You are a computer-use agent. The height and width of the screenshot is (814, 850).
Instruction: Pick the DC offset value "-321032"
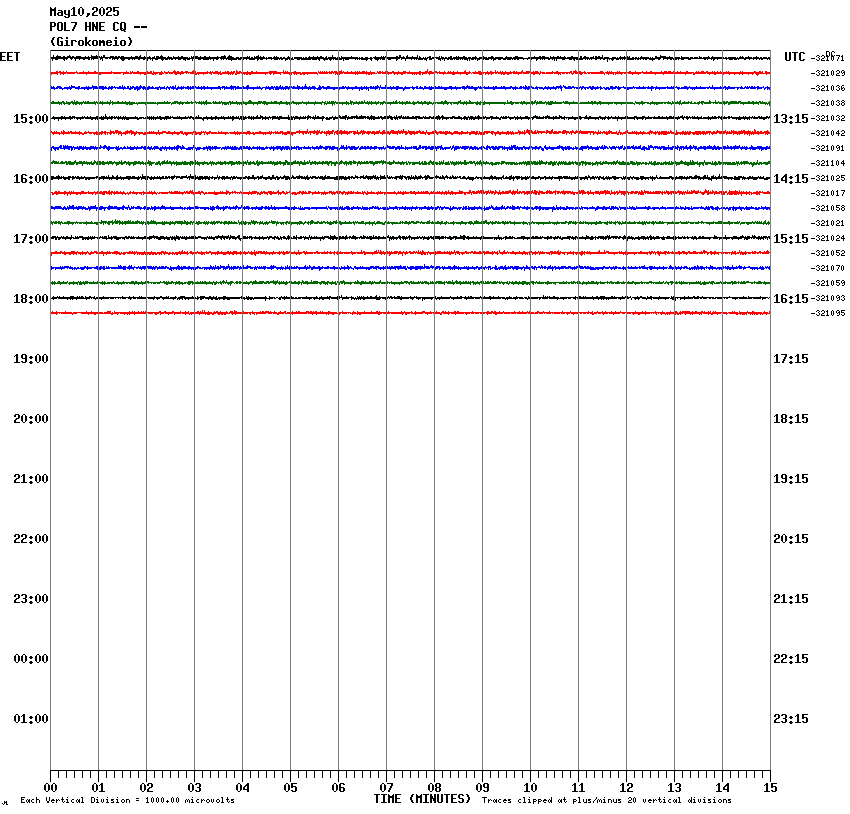[x=828, y=118]
